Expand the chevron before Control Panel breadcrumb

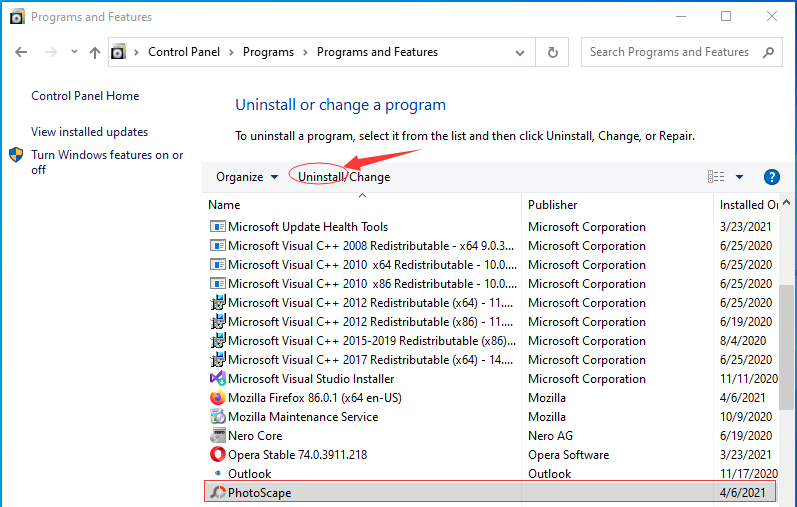pyautogui.click(x=136, y=52)
